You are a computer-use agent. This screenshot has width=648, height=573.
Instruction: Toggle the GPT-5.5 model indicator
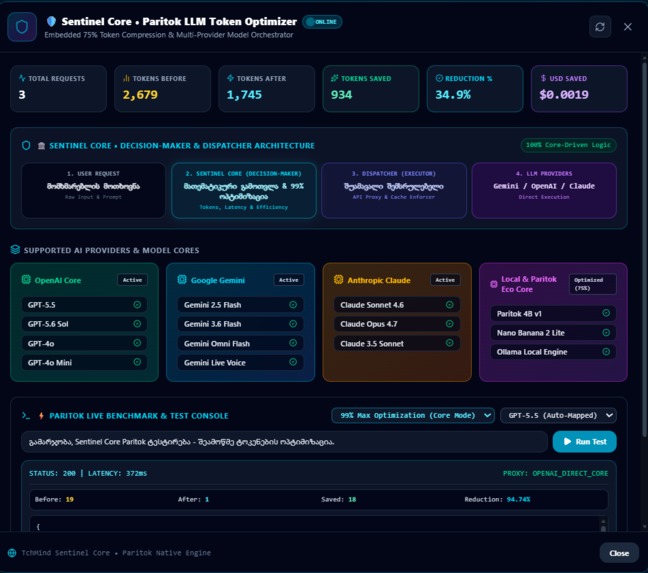(x=137, y=304)
